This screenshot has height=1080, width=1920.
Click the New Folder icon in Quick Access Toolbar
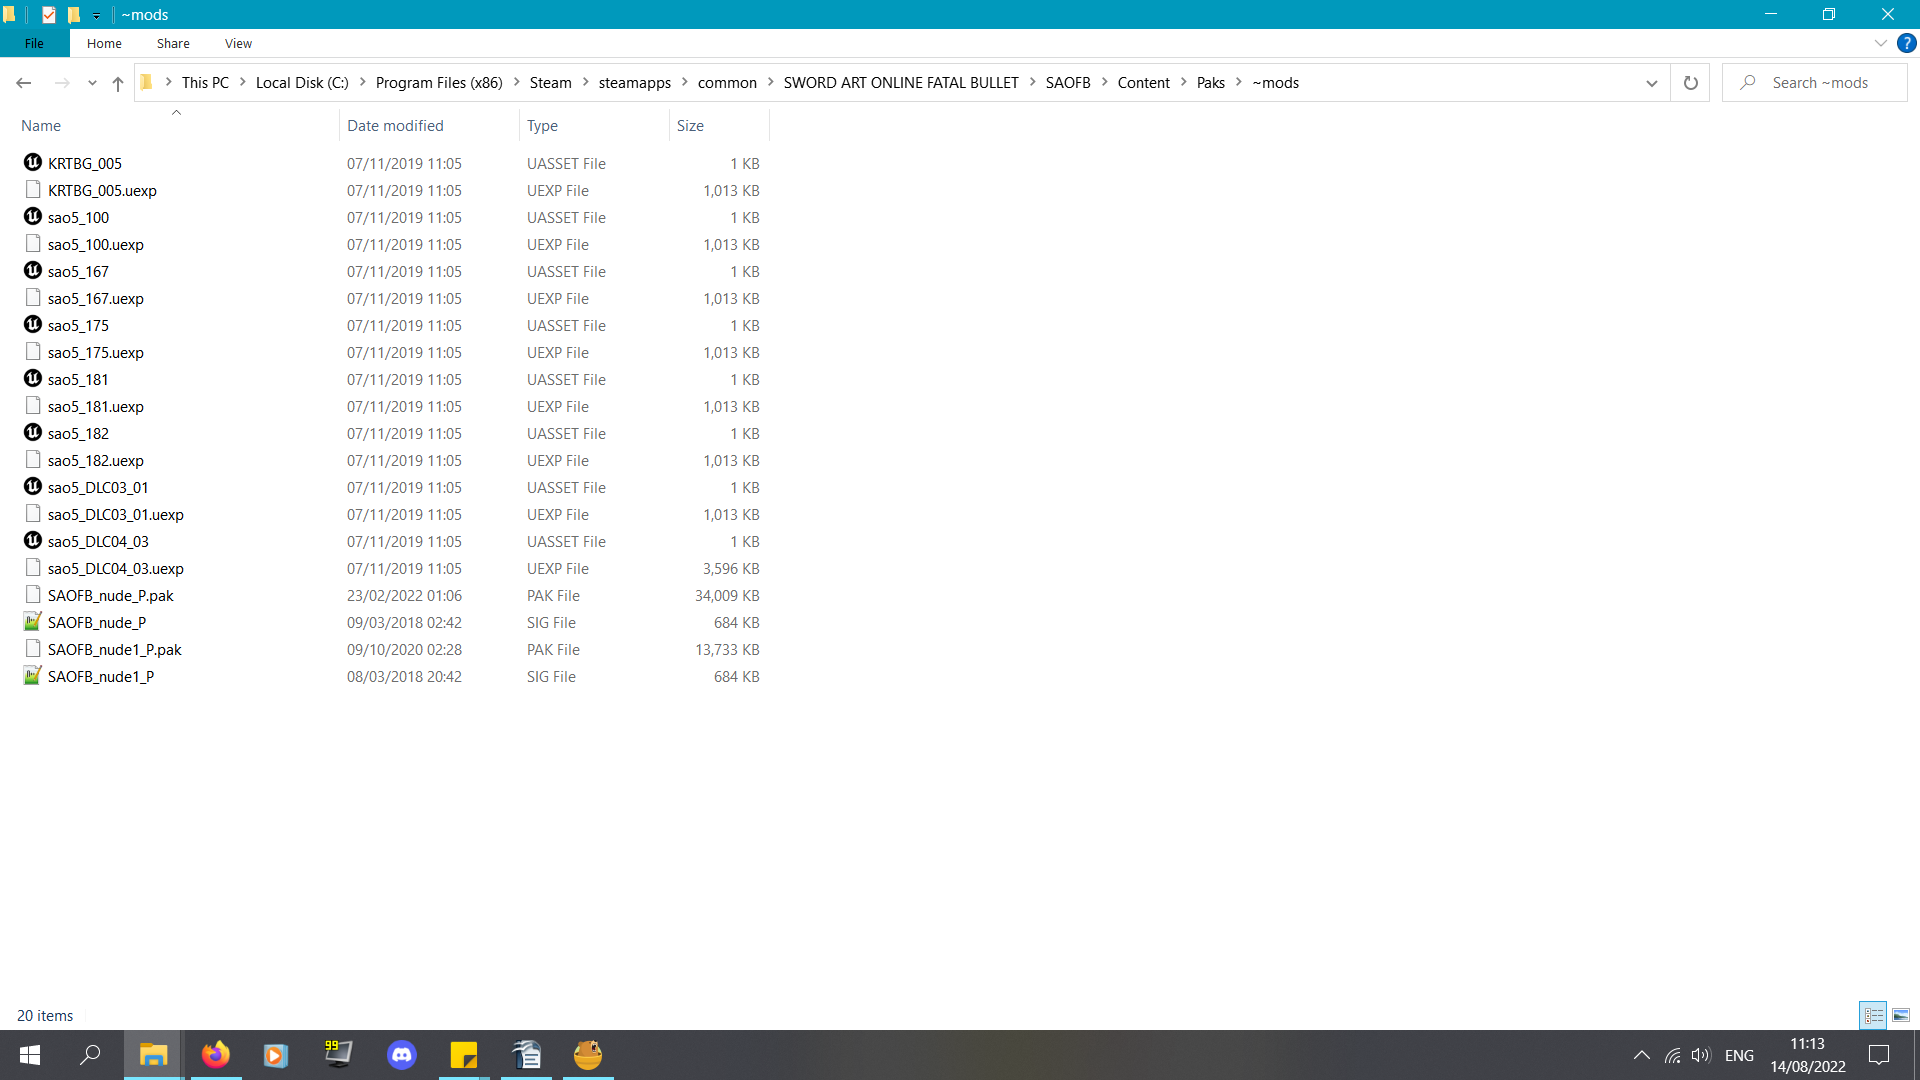(74, 15)
